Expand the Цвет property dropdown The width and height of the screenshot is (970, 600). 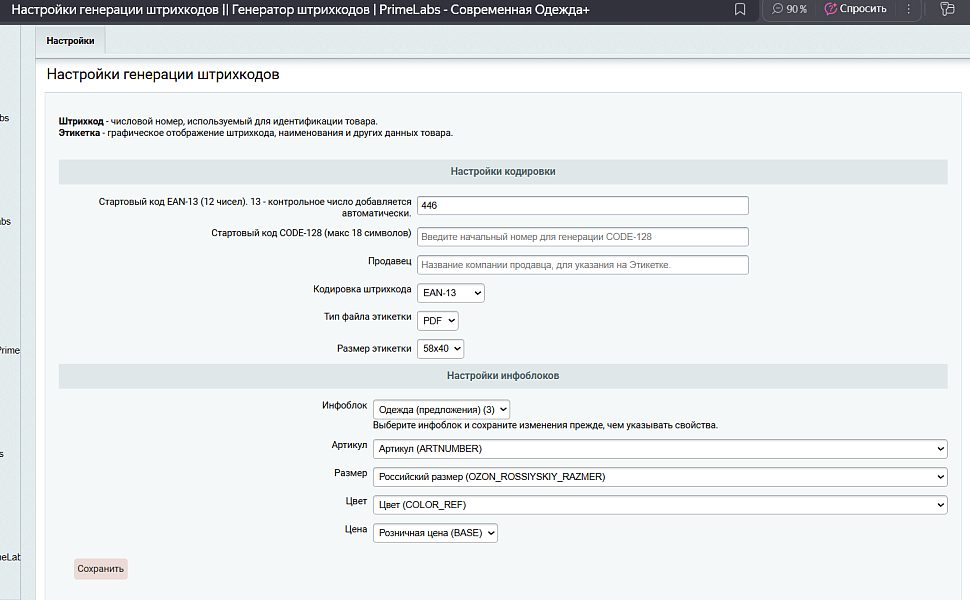659,505
